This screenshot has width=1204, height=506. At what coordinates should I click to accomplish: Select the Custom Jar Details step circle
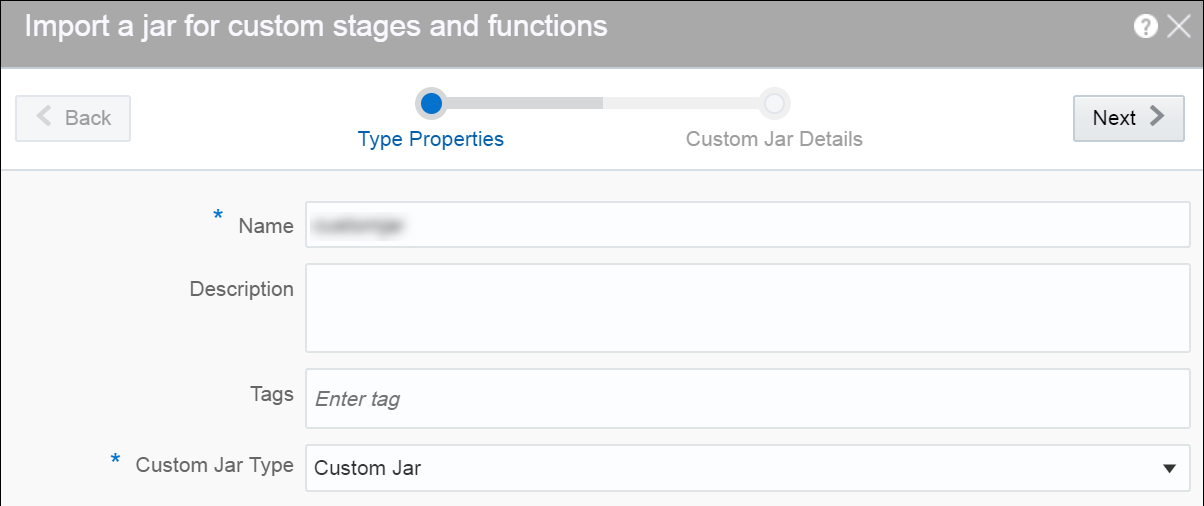point(774,103)
